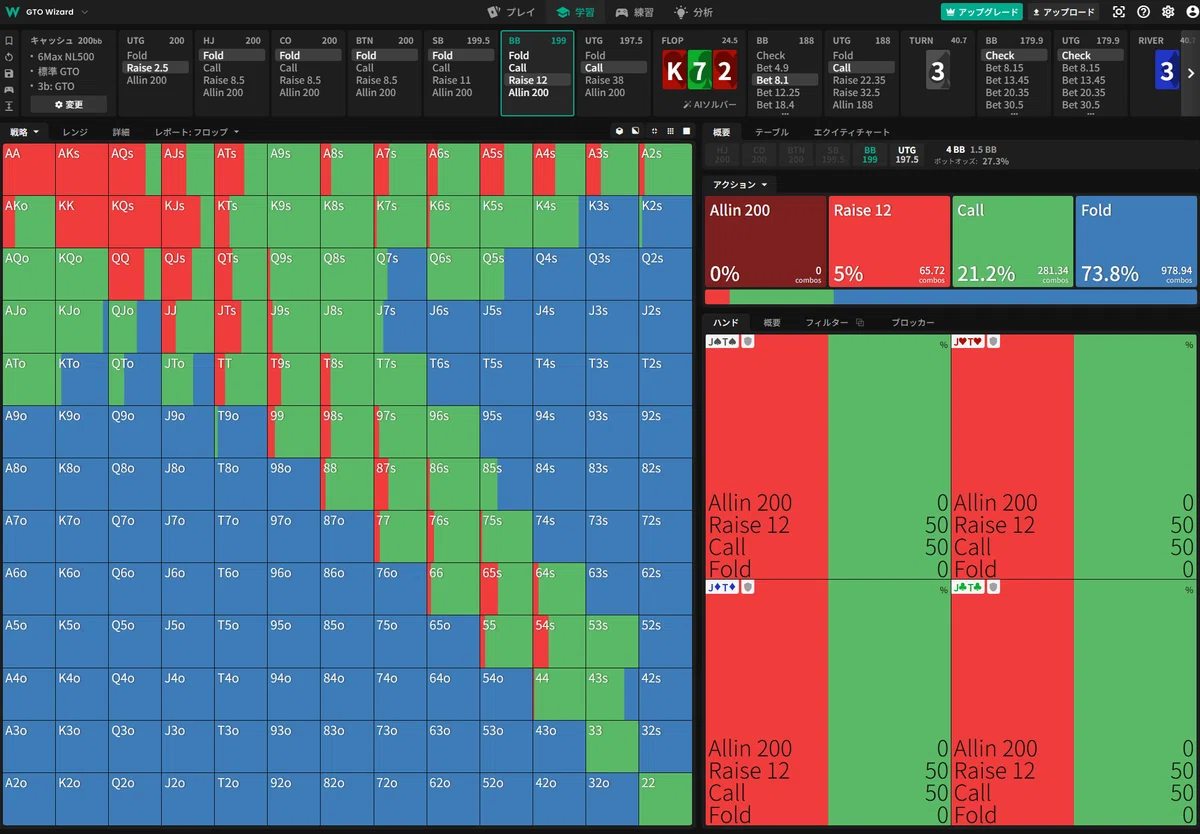Select SB Raise 11 action
The image size is (1200, 834).
(x=461, y=80)
